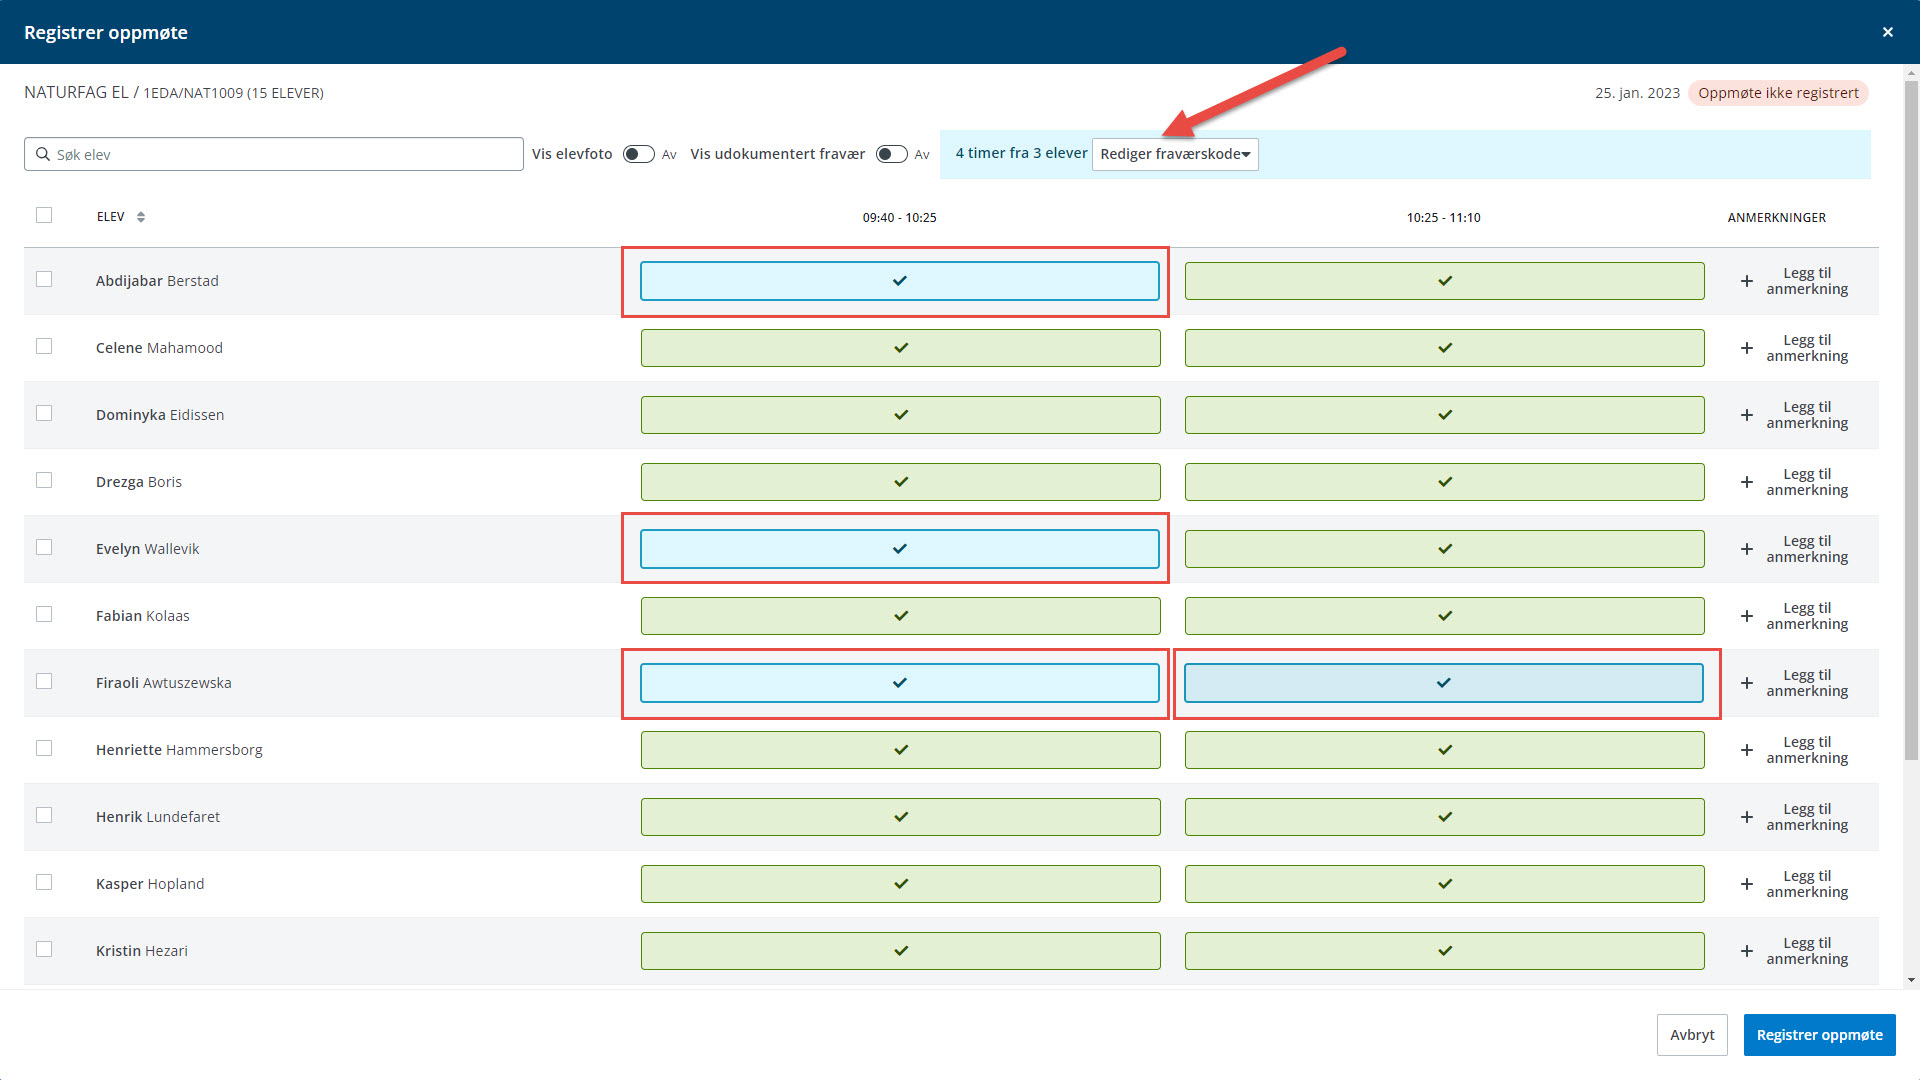Click the Avbryt button
The height and width of the screenshot is (1080, 1920).
pyautogui.click(x=1692, y=1035)
